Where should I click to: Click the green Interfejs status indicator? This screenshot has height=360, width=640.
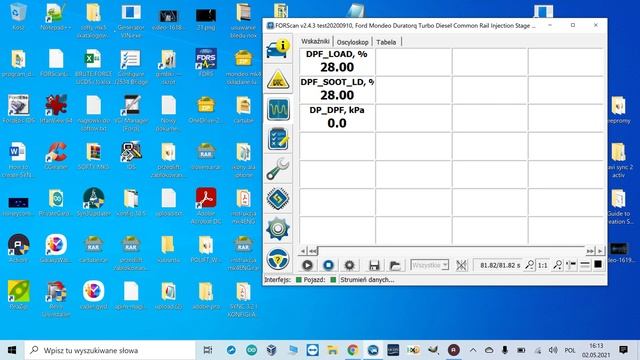[298, 280]
